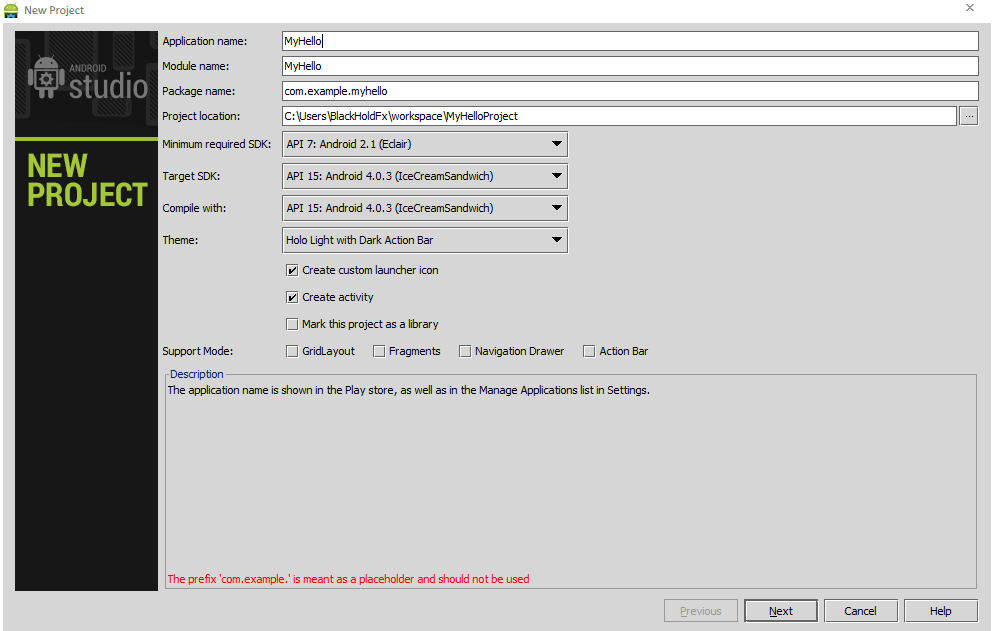Image resolution: width=995 pixels, height=631 pixels.
Task: Expand the Theme dropdown
Action: tap(425, 240)
